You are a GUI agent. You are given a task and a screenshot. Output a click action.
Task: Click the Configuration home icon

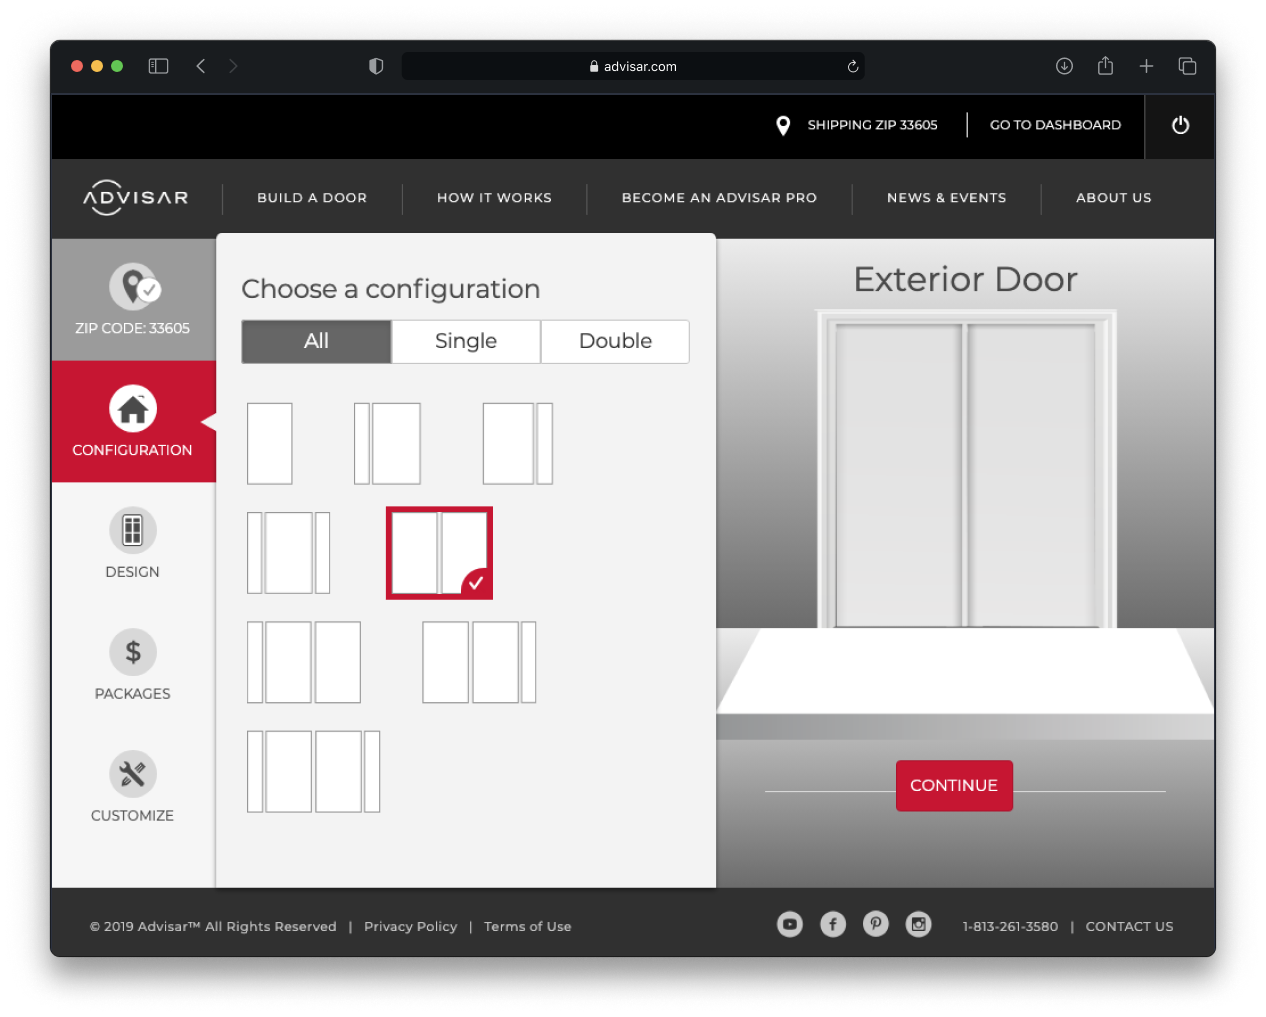pos(132,407)
